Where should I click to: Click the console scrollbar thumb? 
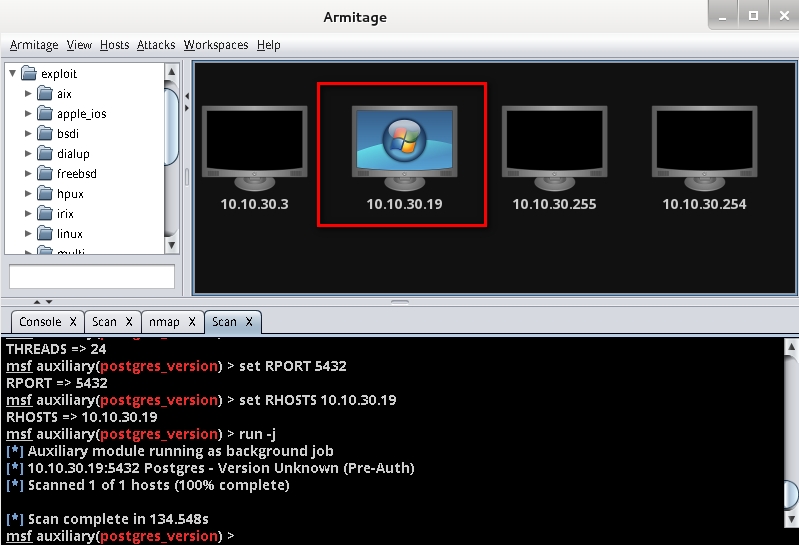[791, 494]
